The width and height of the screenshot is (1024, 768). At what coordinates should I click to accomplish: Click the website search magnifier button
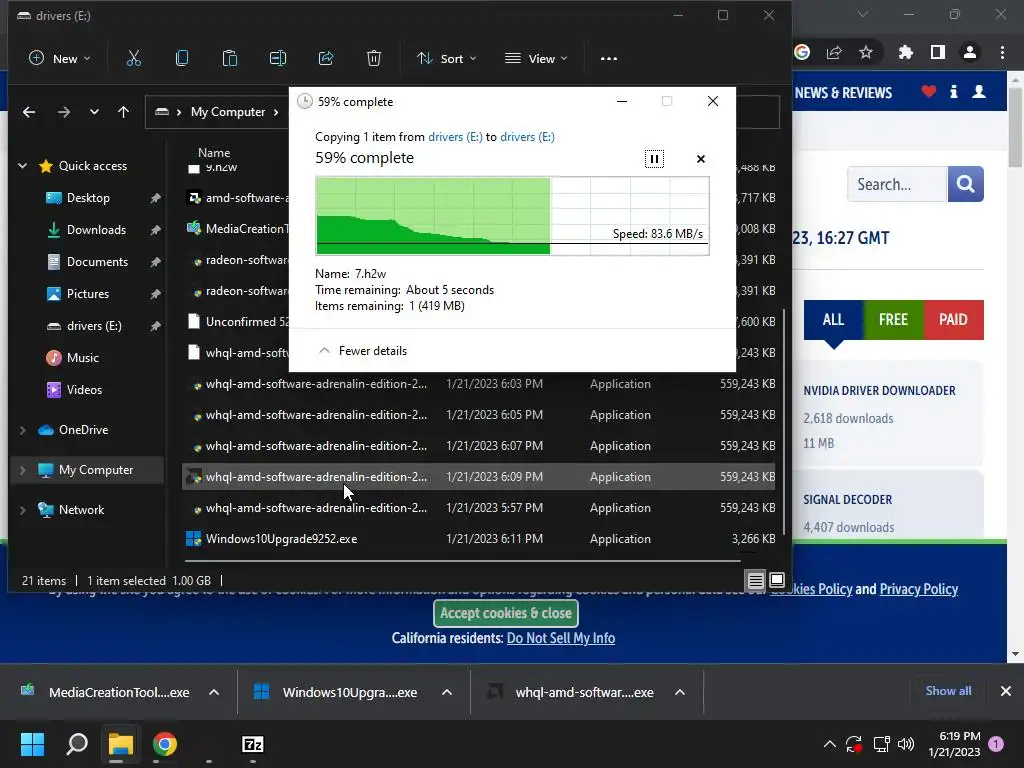point(965,184)
